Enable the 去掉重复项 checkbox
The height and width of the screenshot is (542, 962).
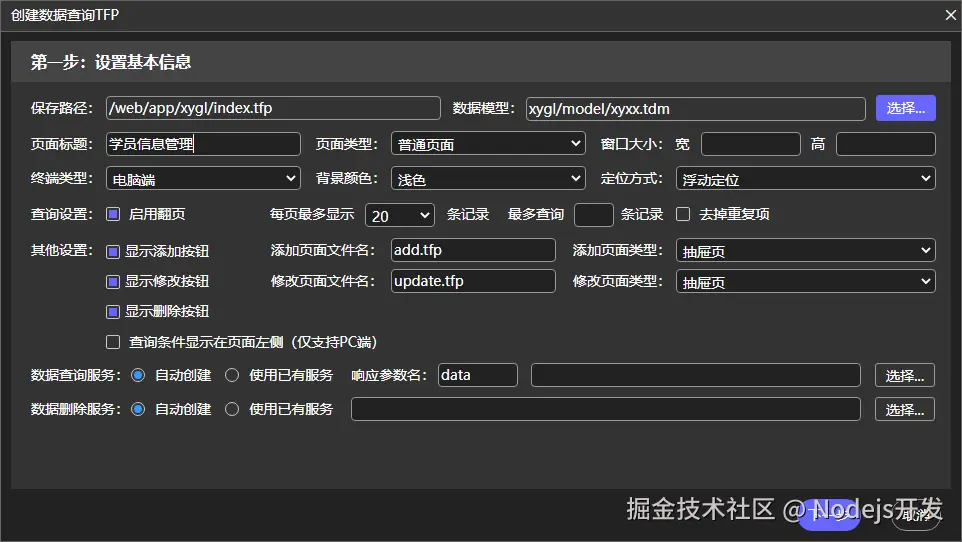tap(683, 214)
